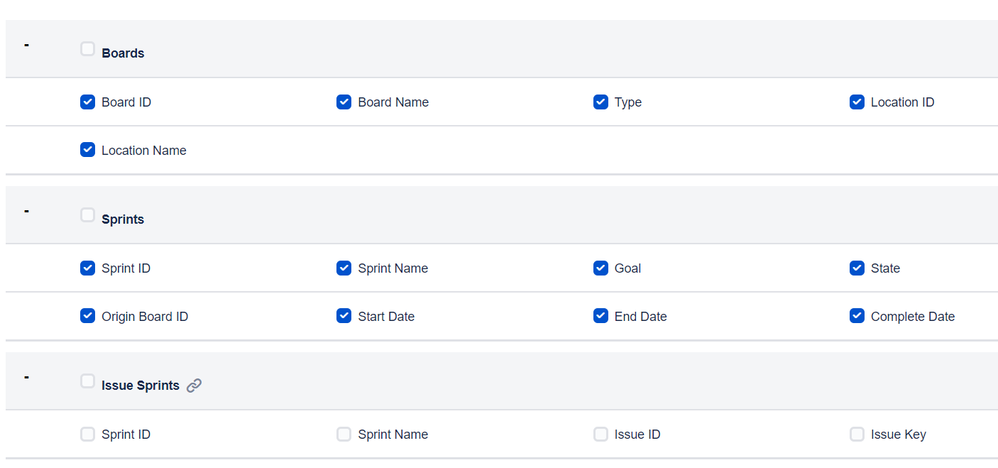This screenshot has height=468, width=998.
Task: Enable the Issue ID field
Action: [x=601, y=434]
